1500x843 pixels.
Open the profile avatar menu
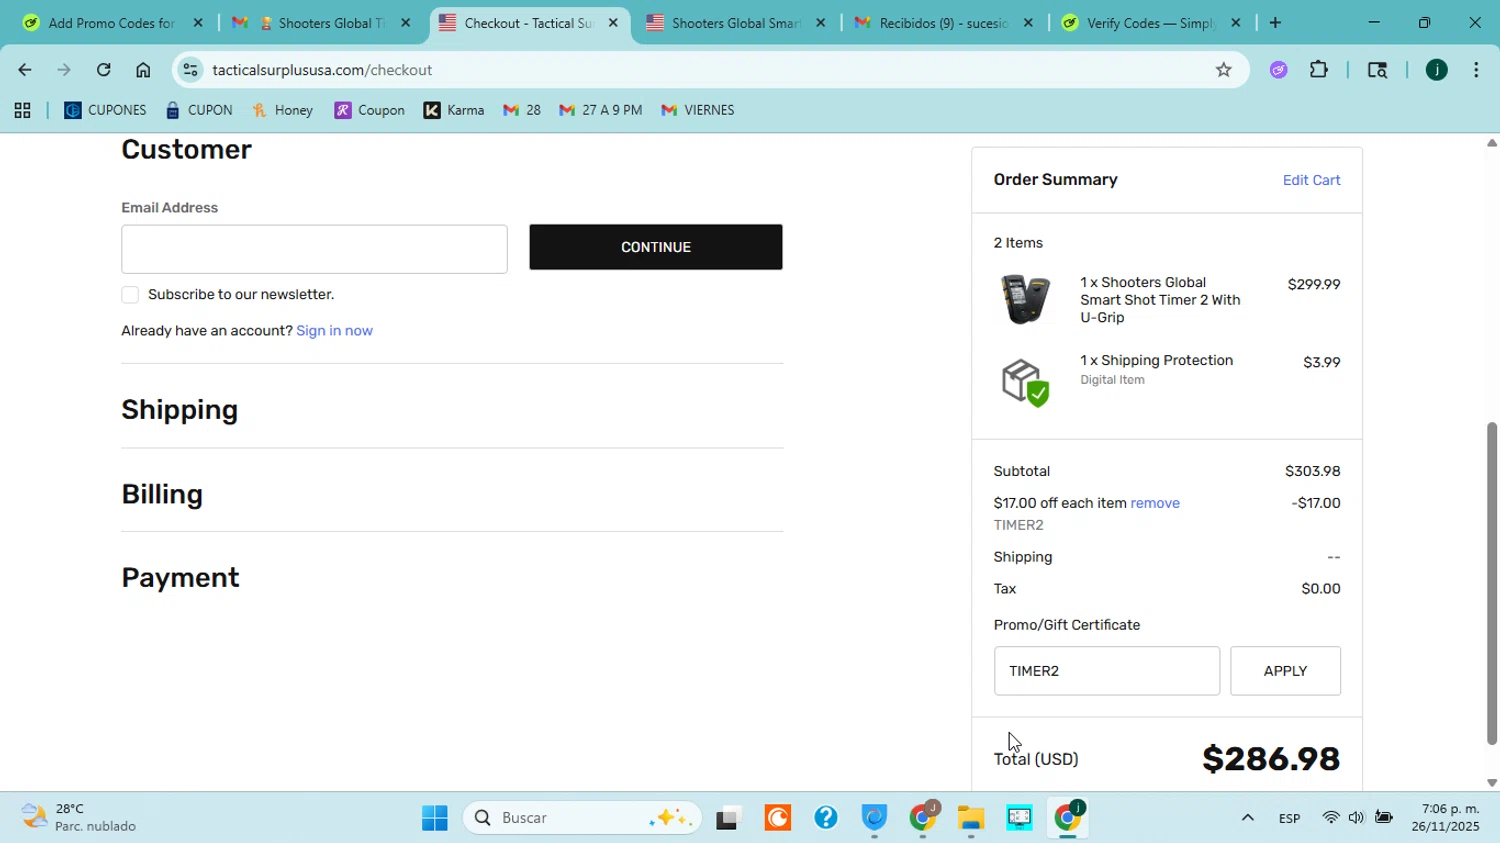1436,70
